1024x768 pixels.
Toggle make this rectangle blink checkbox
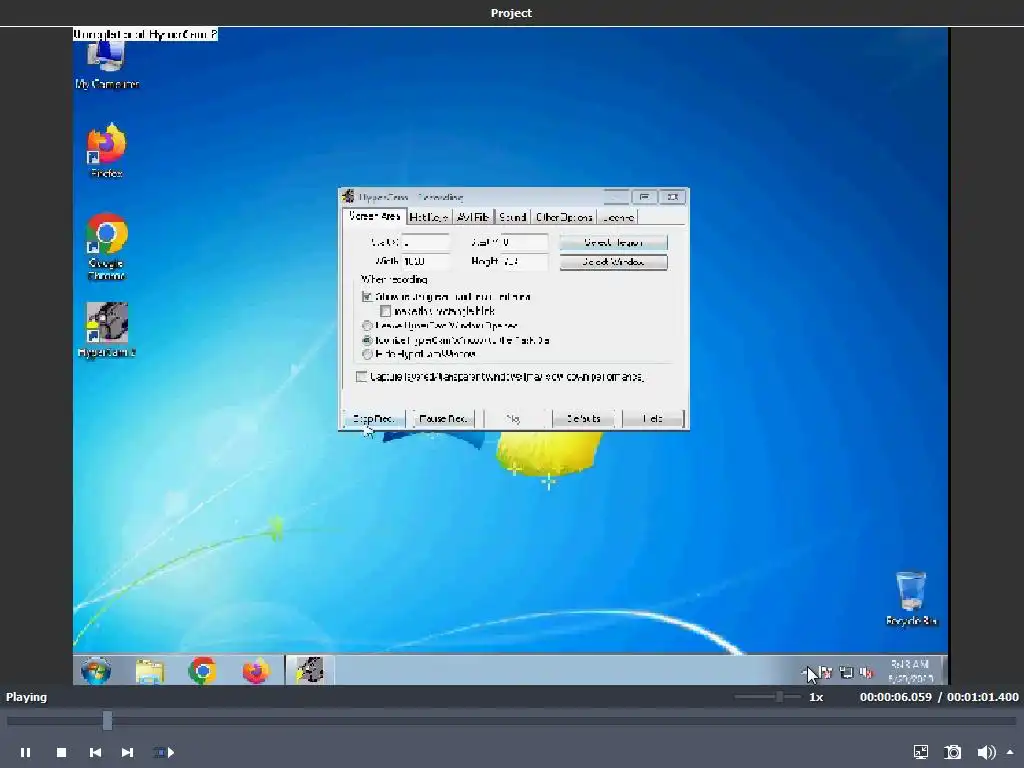coord(385,311)
